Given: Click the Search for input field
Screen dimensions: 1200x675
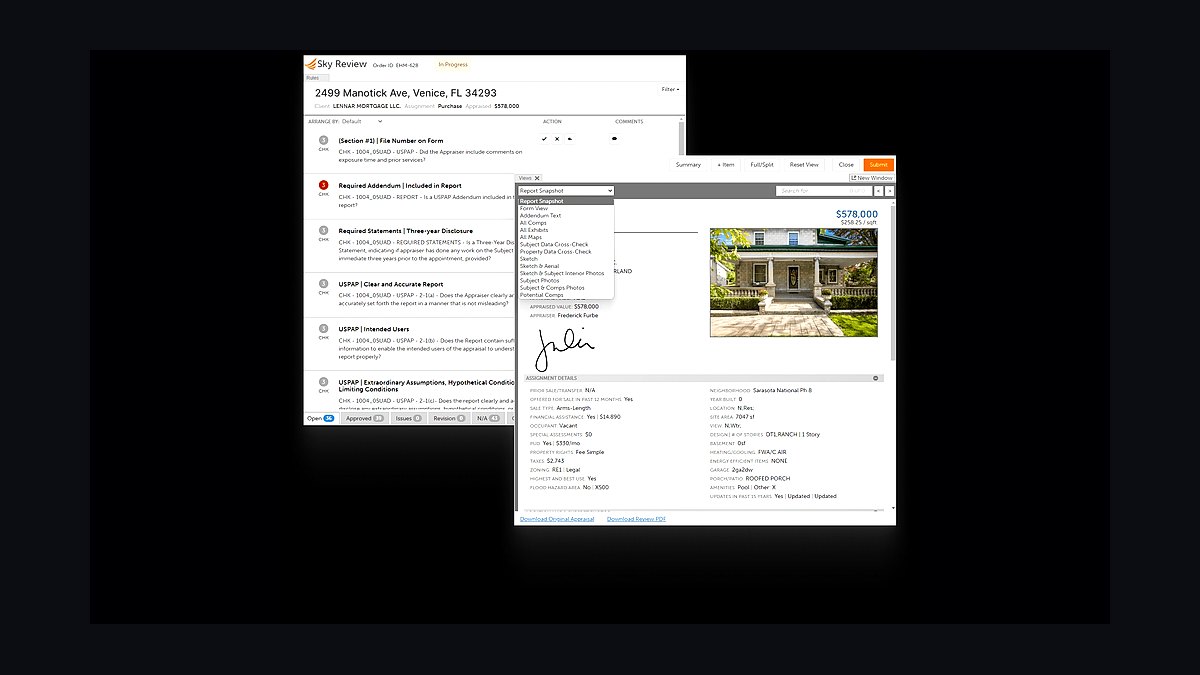Looking at the screenshot, I should pos(823,190).
